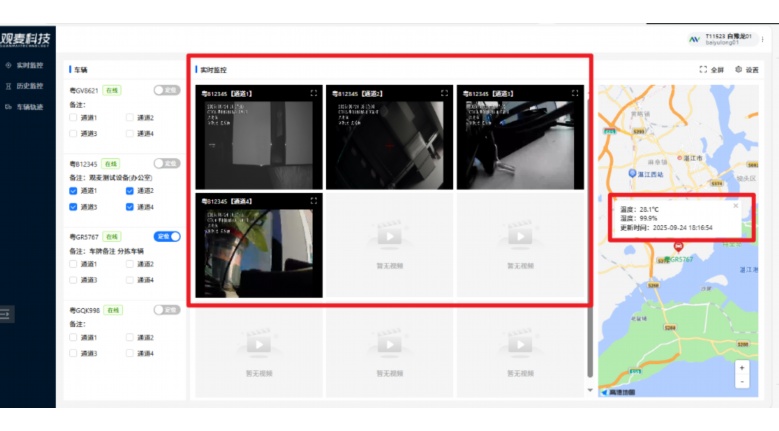This screenshot has width=779, height=431.
Task: Check 通道2 under vehicle 粤GR5767
Action: click(130, 264)
